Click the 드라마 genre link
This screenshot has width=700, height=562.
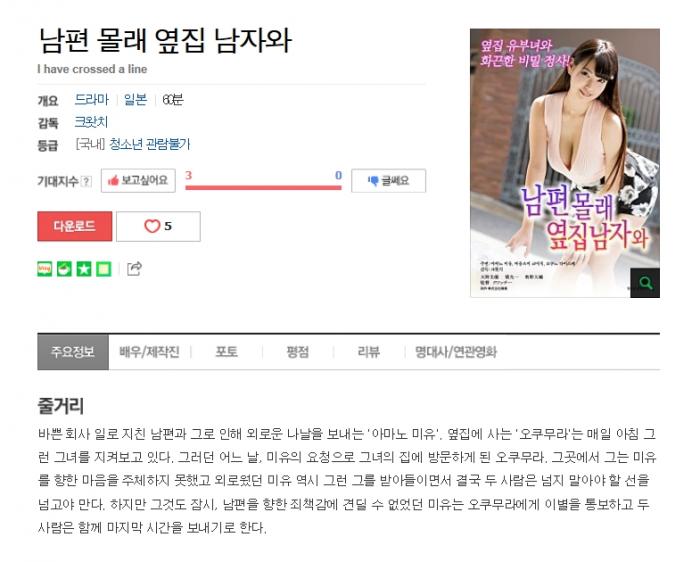92,99
